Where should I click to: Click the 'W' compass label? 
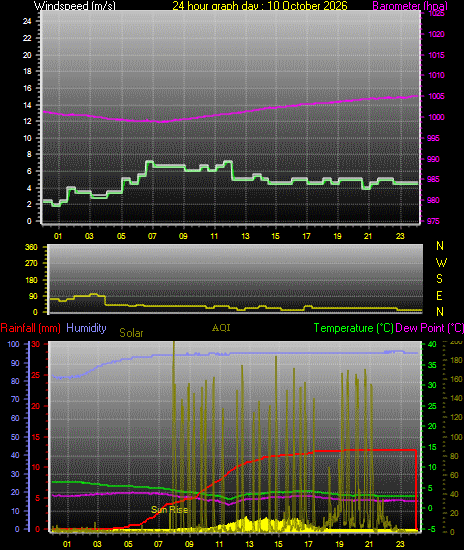click(x=441, y=262)
